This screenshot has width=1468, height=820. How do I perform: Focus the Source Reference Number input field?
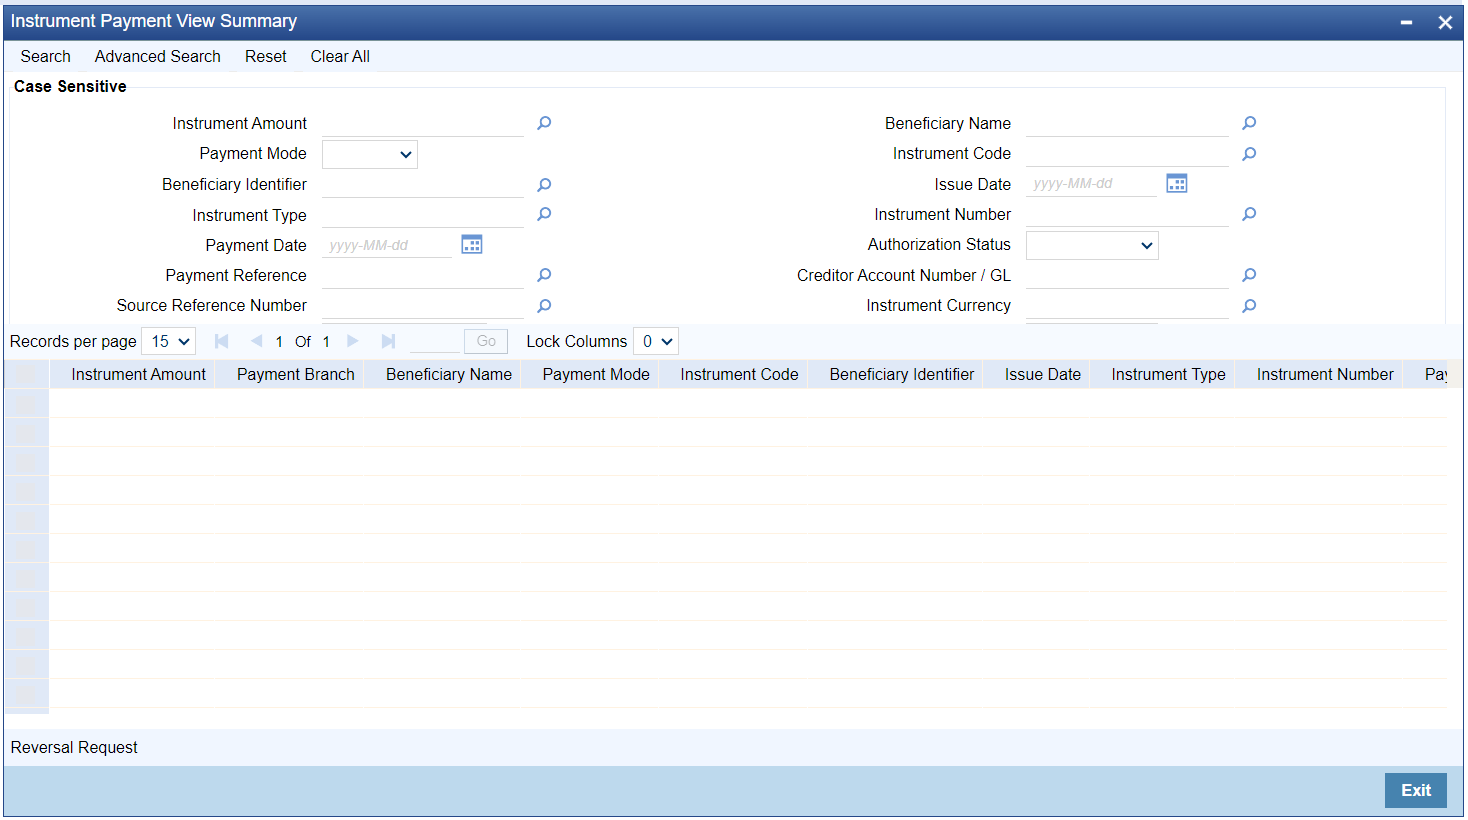(423, 306)
